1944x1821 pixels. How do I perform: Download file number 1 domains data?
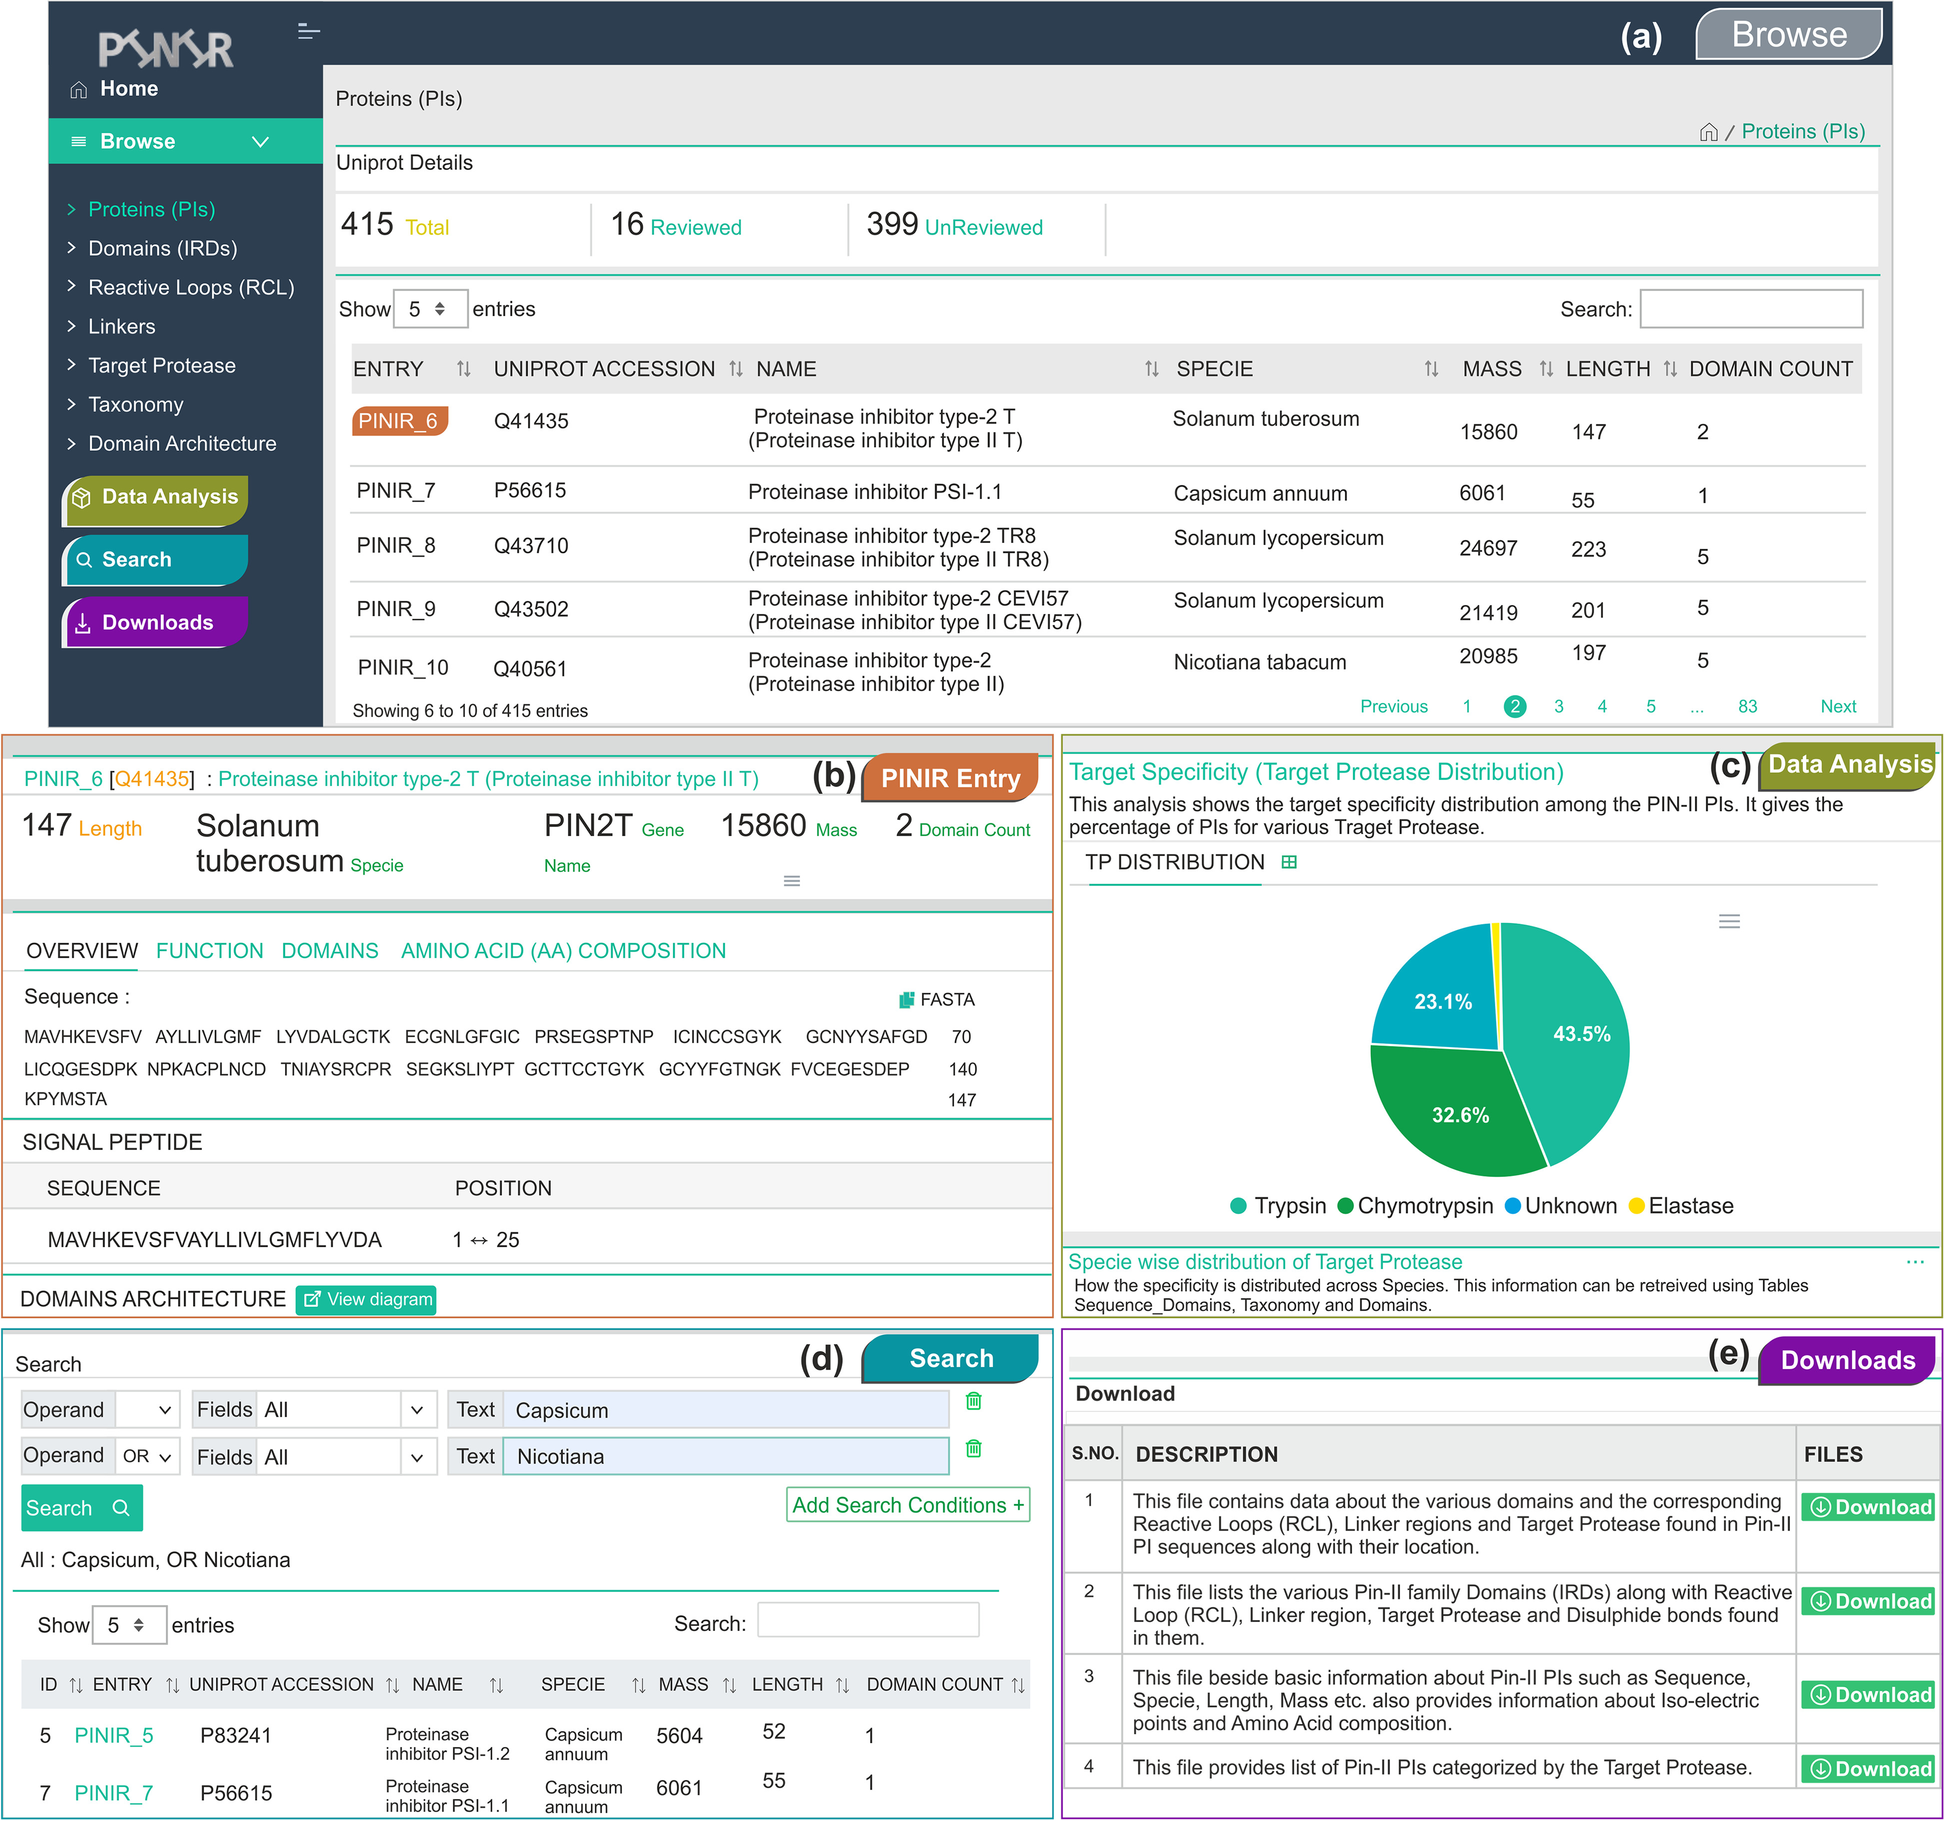tap(1868, 1507)
